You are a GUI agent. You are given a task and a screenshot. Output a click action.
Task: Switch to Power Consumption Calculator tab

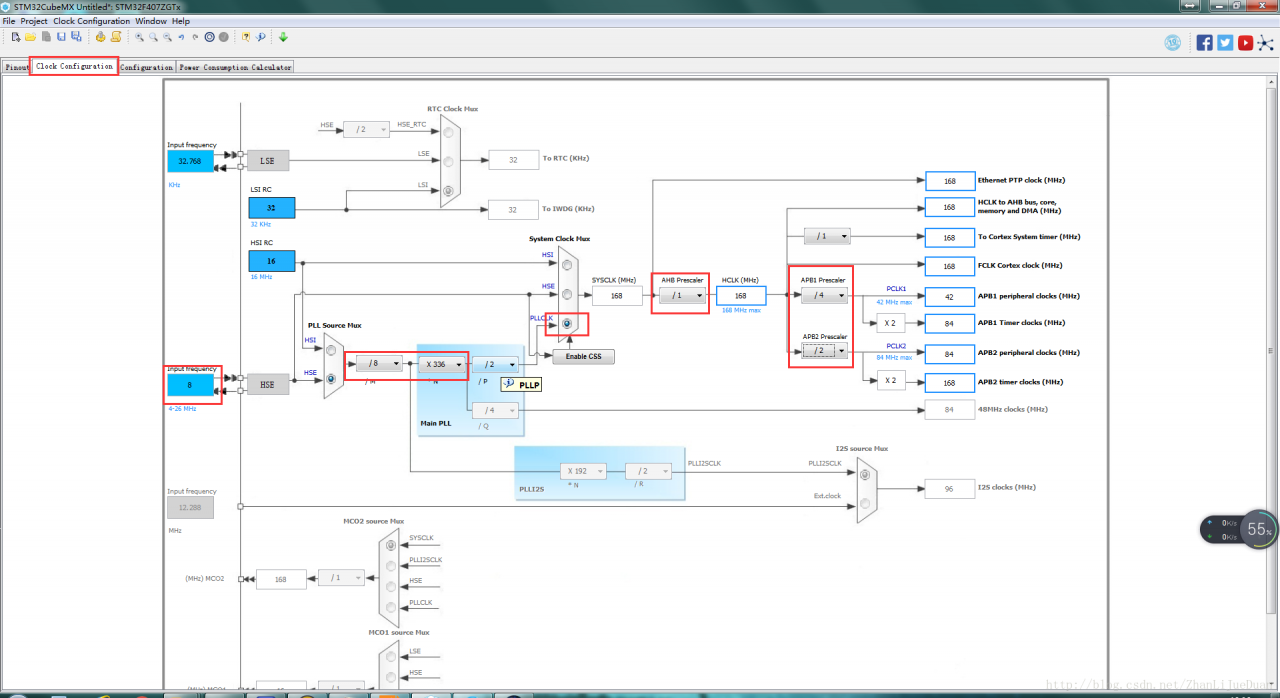coord(235,67)
